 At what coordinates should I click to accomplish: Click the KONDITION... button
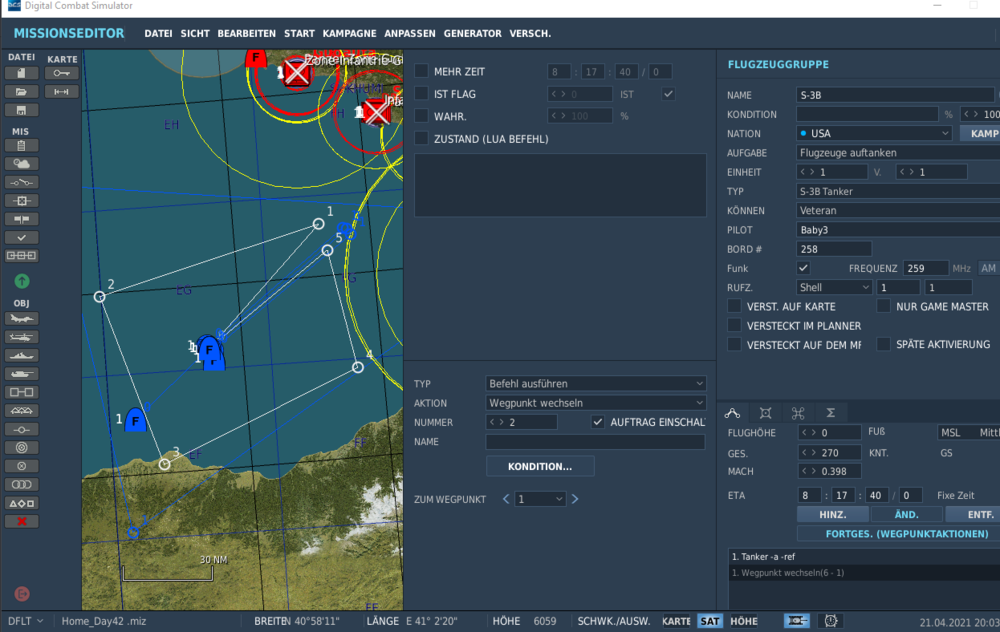click(x=540, y=466)
